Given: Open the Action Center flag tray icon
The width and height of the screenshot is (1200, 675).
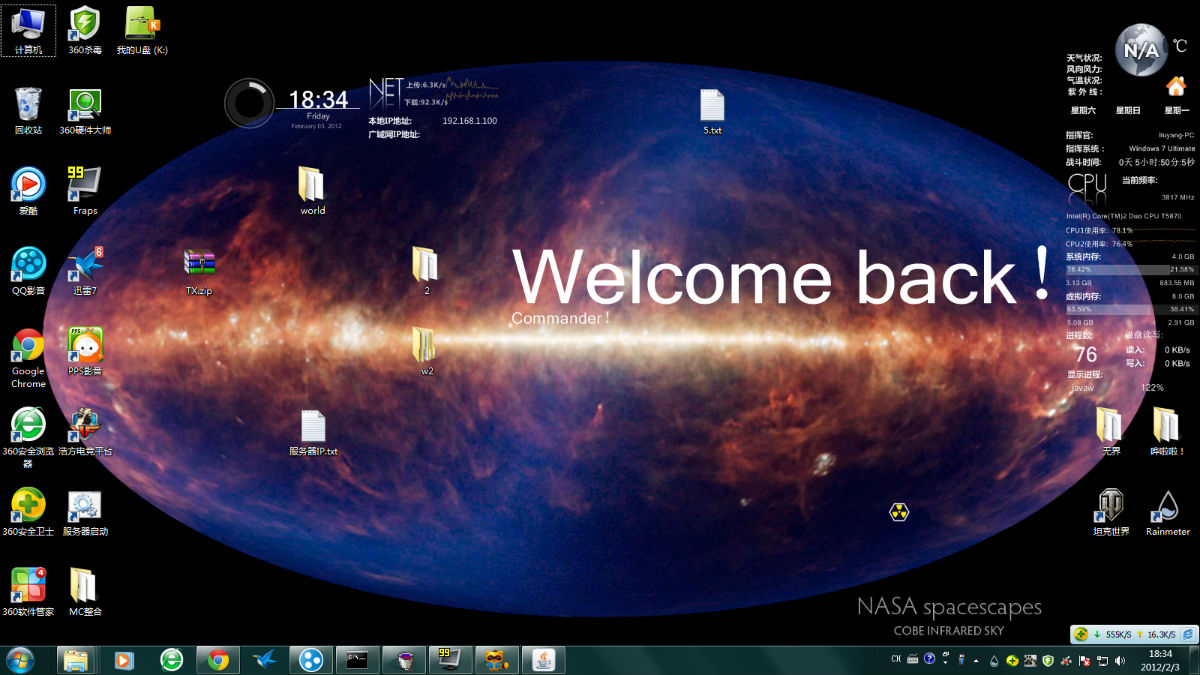Looking at the screenshot, I should (x=1085, y=660).
